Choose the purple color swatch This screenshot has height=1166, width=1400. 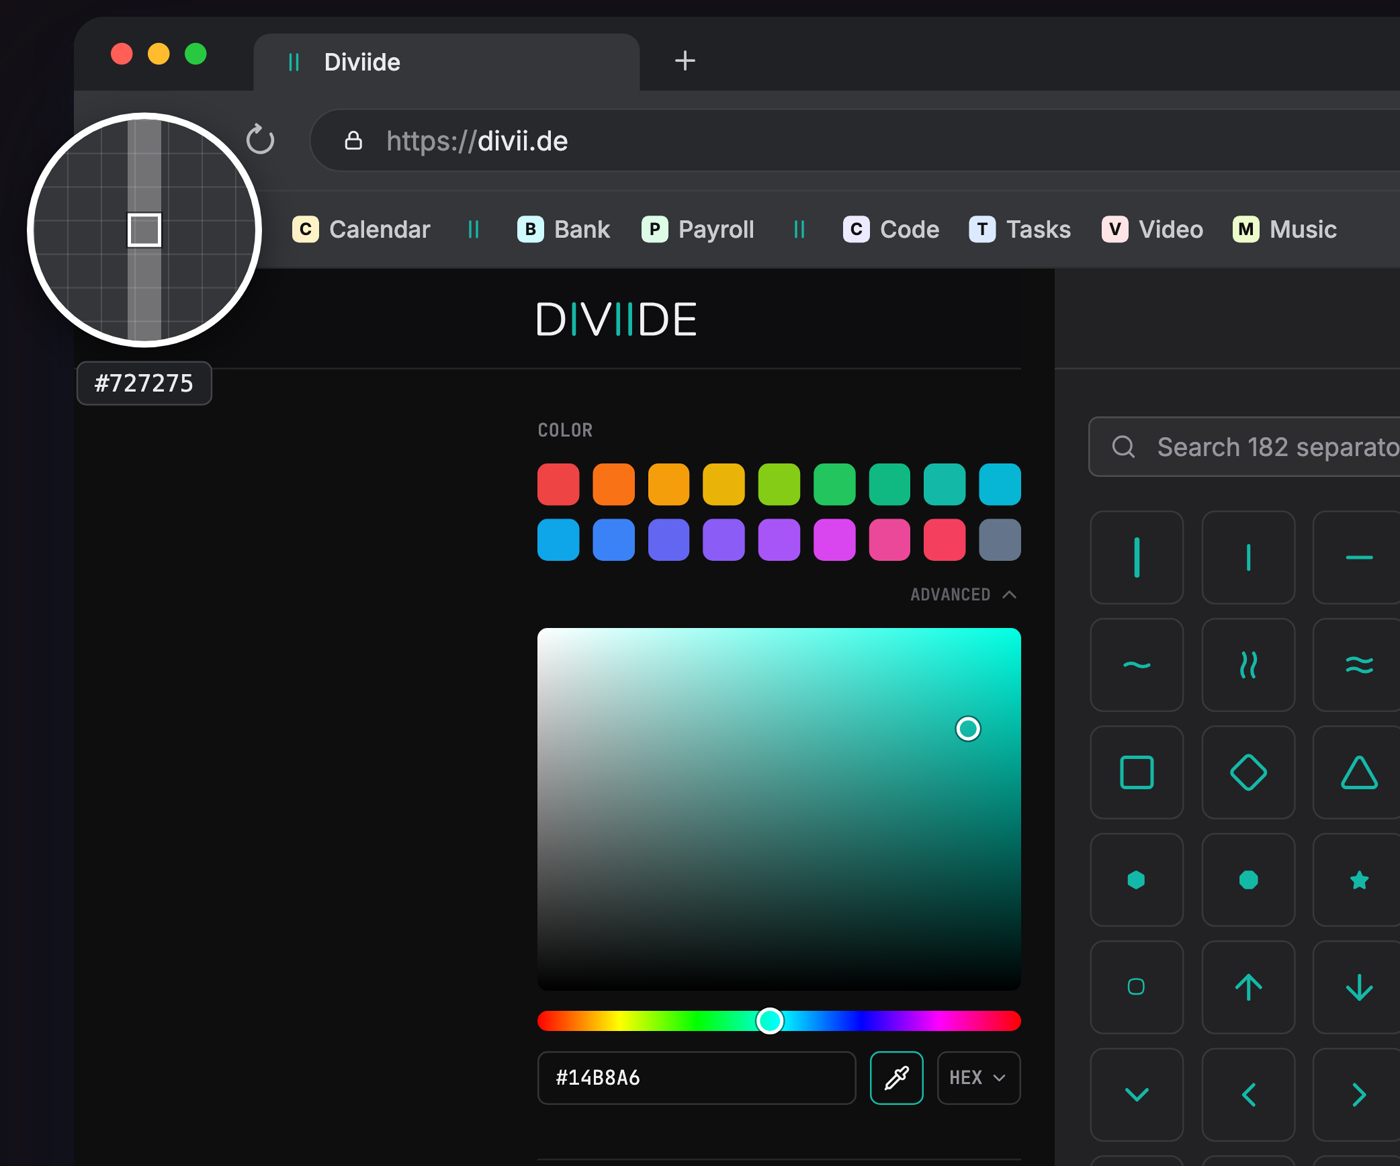pyautogui.click(x=779, y=540)
